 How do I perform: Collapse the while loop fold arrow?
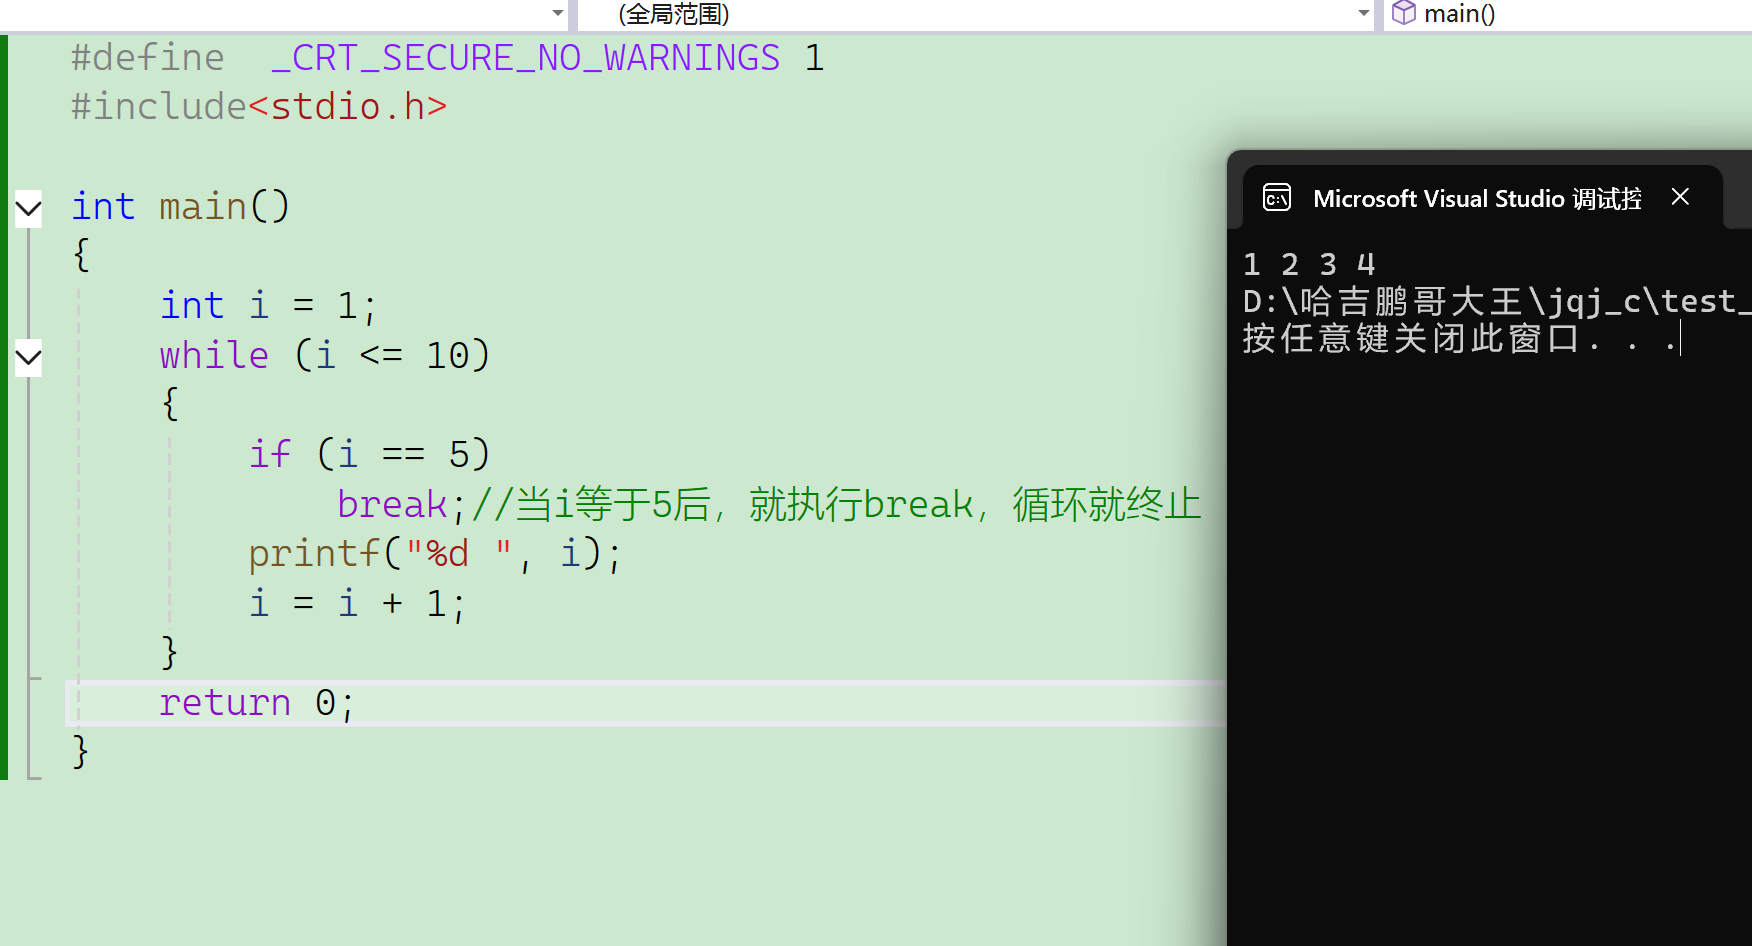click(x=28, y=357)
